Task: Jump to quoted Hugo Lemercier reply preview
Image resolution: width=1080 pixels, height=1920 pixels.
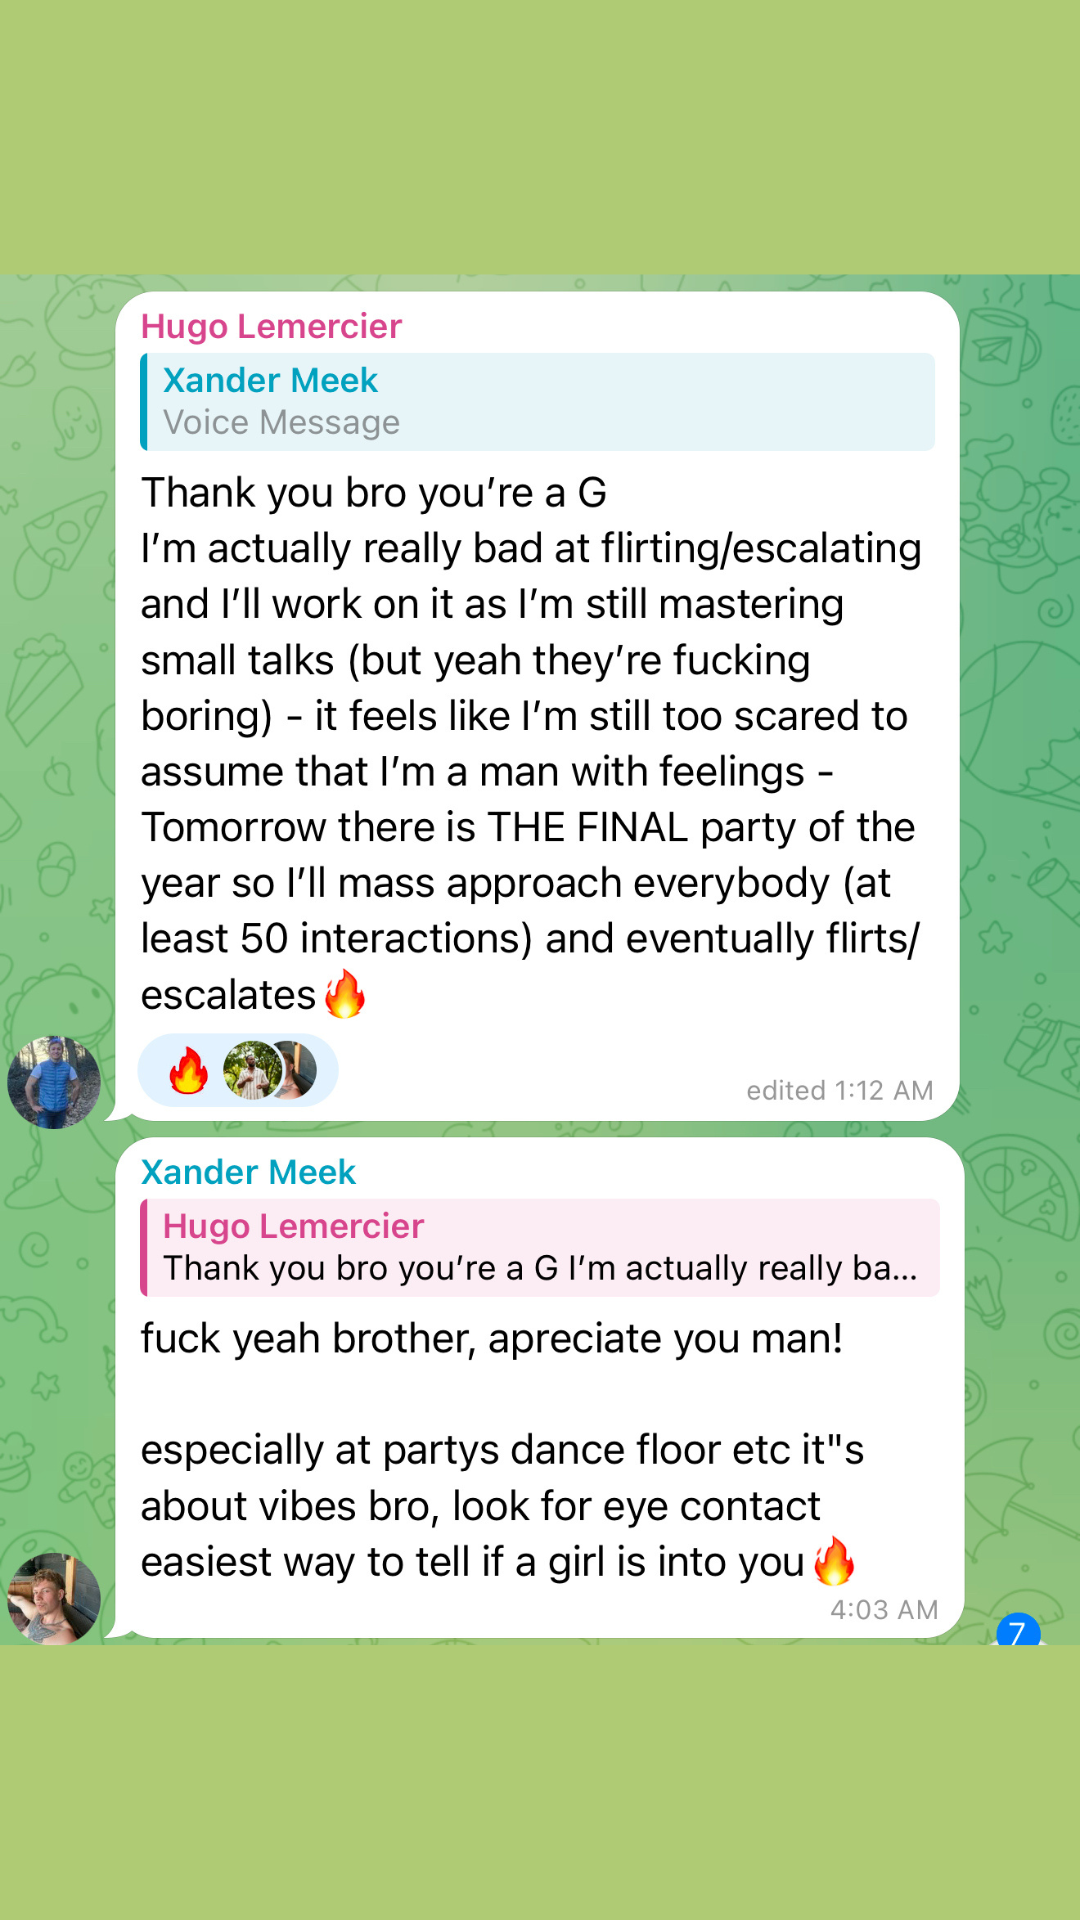Action: (x=540, y=1248)
